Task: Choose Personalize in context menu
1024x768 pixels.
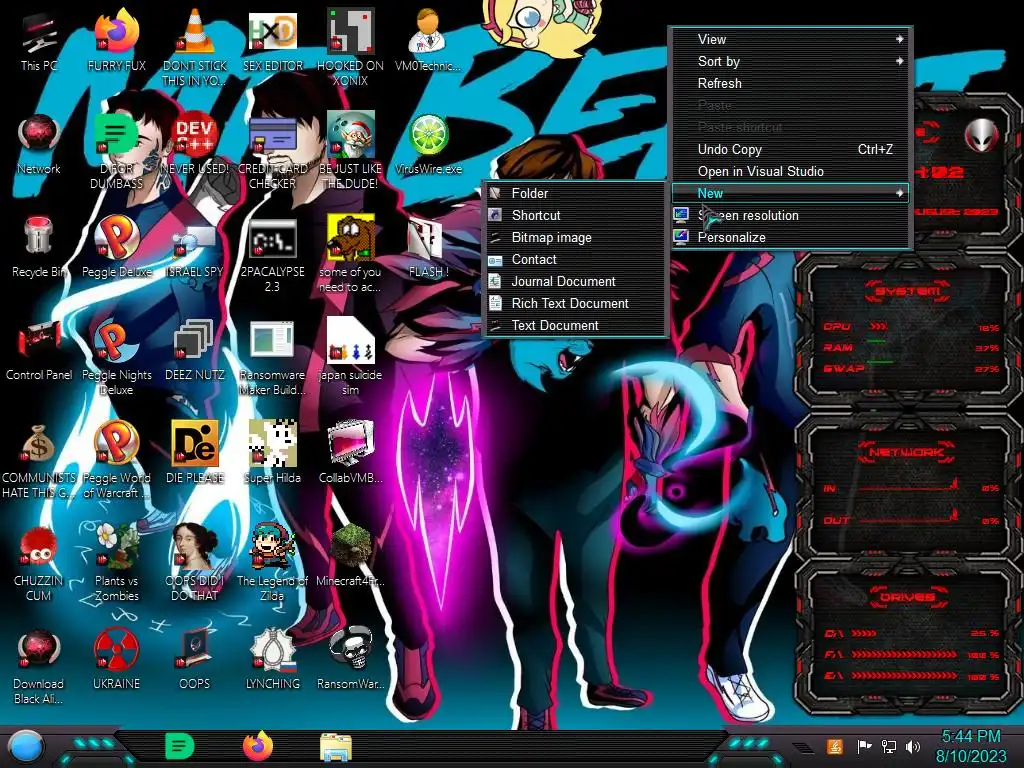Action: pos(791,238)
